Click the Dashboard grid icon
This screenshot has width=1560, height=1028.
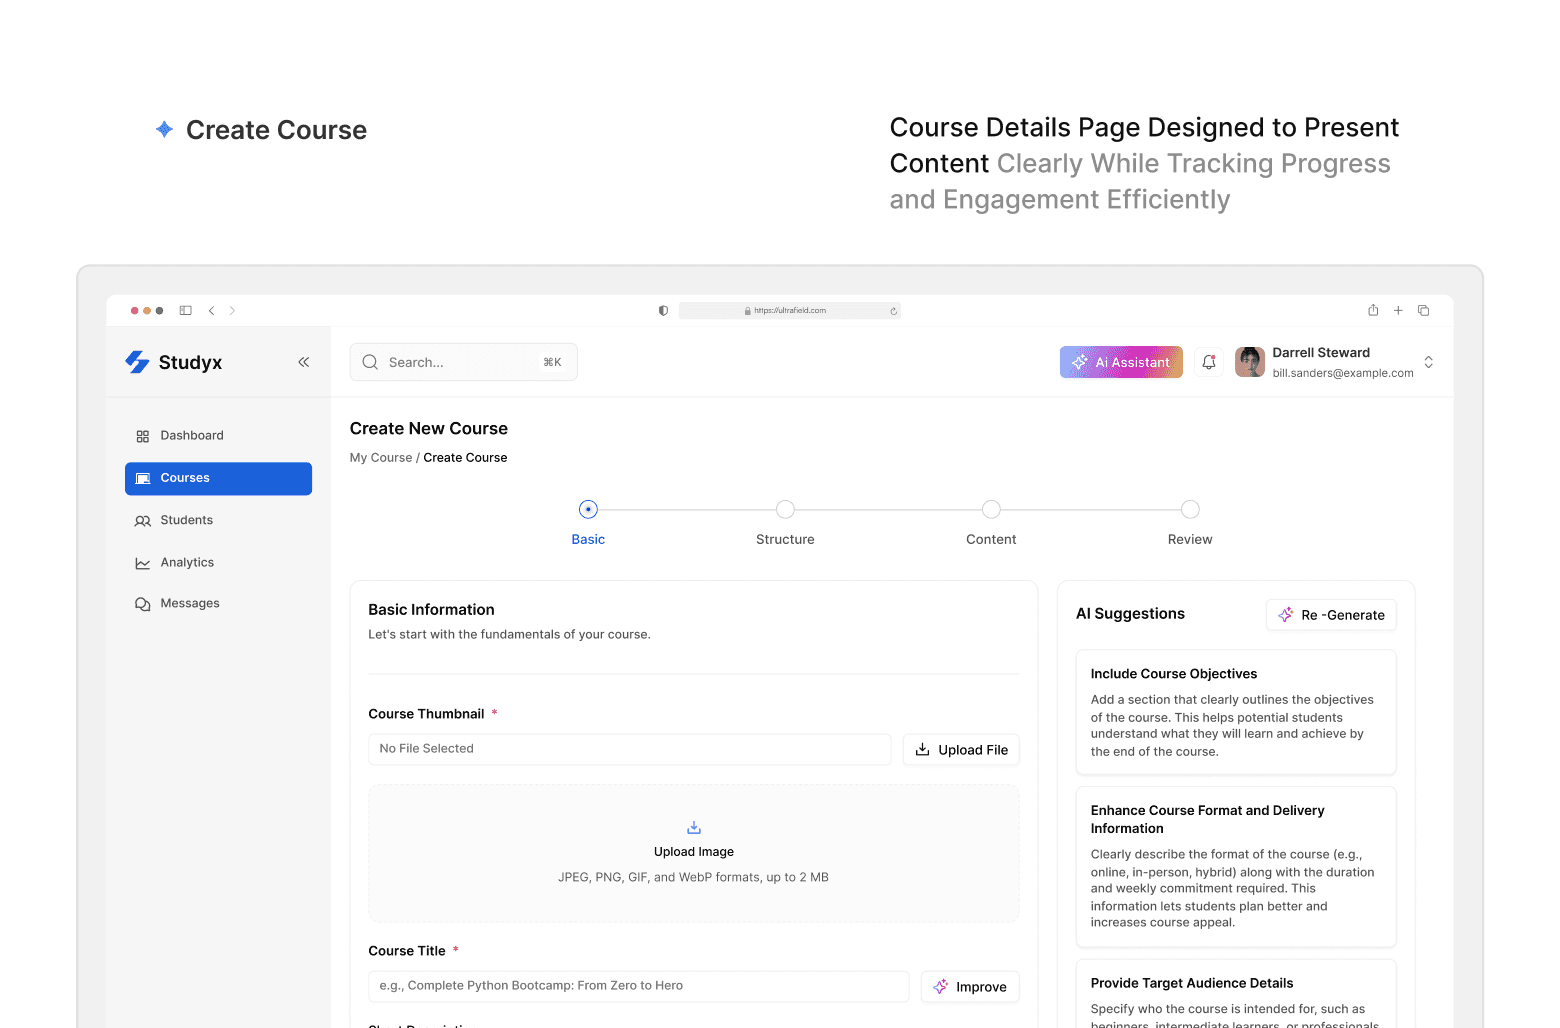(142, 436)
